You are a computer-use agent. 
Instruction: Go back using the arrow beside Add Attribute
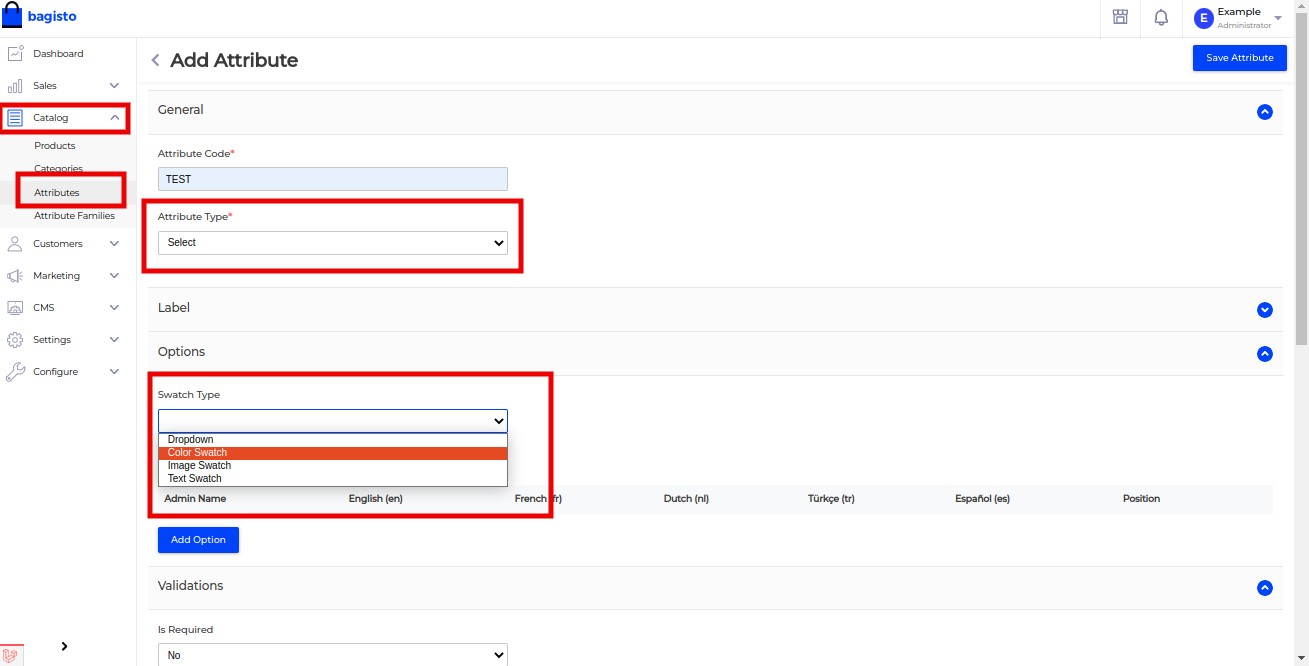(x=155, y=60)
